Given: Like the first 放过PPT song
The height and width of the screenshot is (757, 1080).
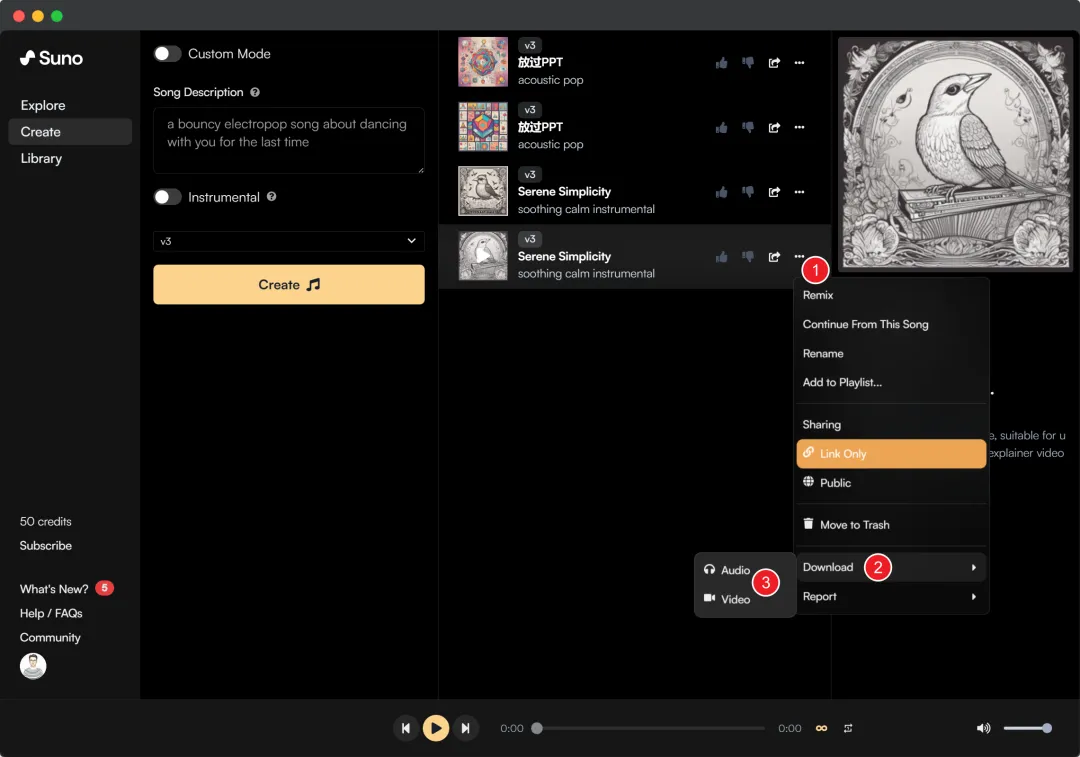Looking at the screenshot, I should (721, 63).
